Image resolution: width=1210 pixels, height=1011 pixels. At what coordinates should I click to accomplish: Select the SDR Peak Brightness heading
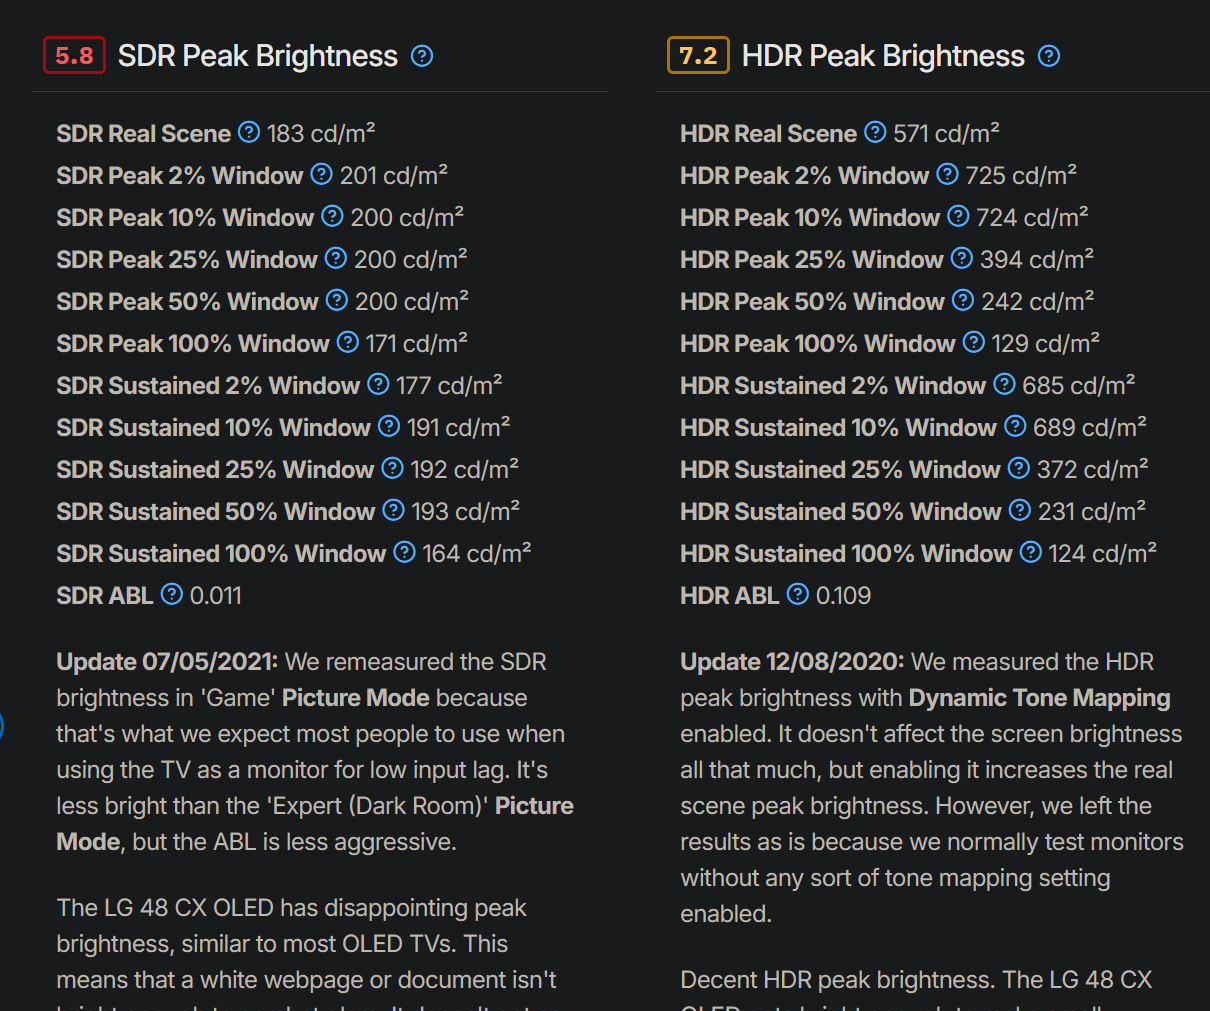[x=258, y=56]
